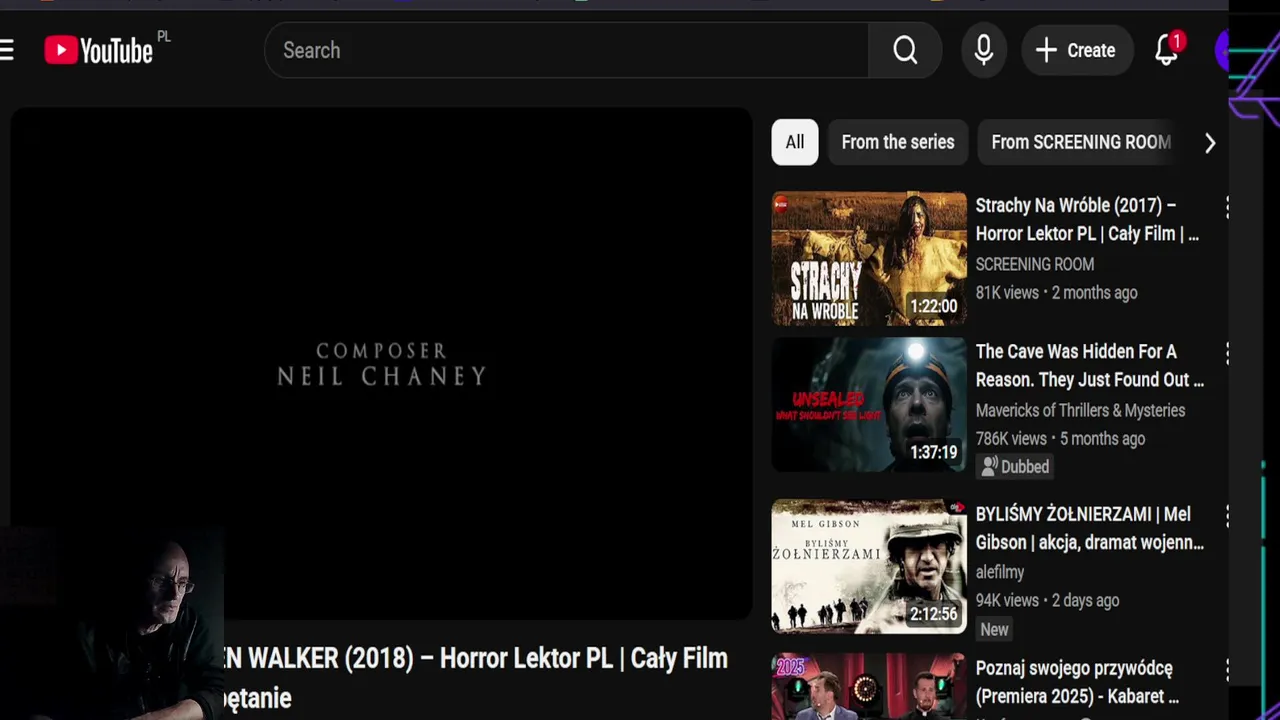Focus the Search input field
The height and width of the screenshot is (720, 1280).
(x=567, y=50)
